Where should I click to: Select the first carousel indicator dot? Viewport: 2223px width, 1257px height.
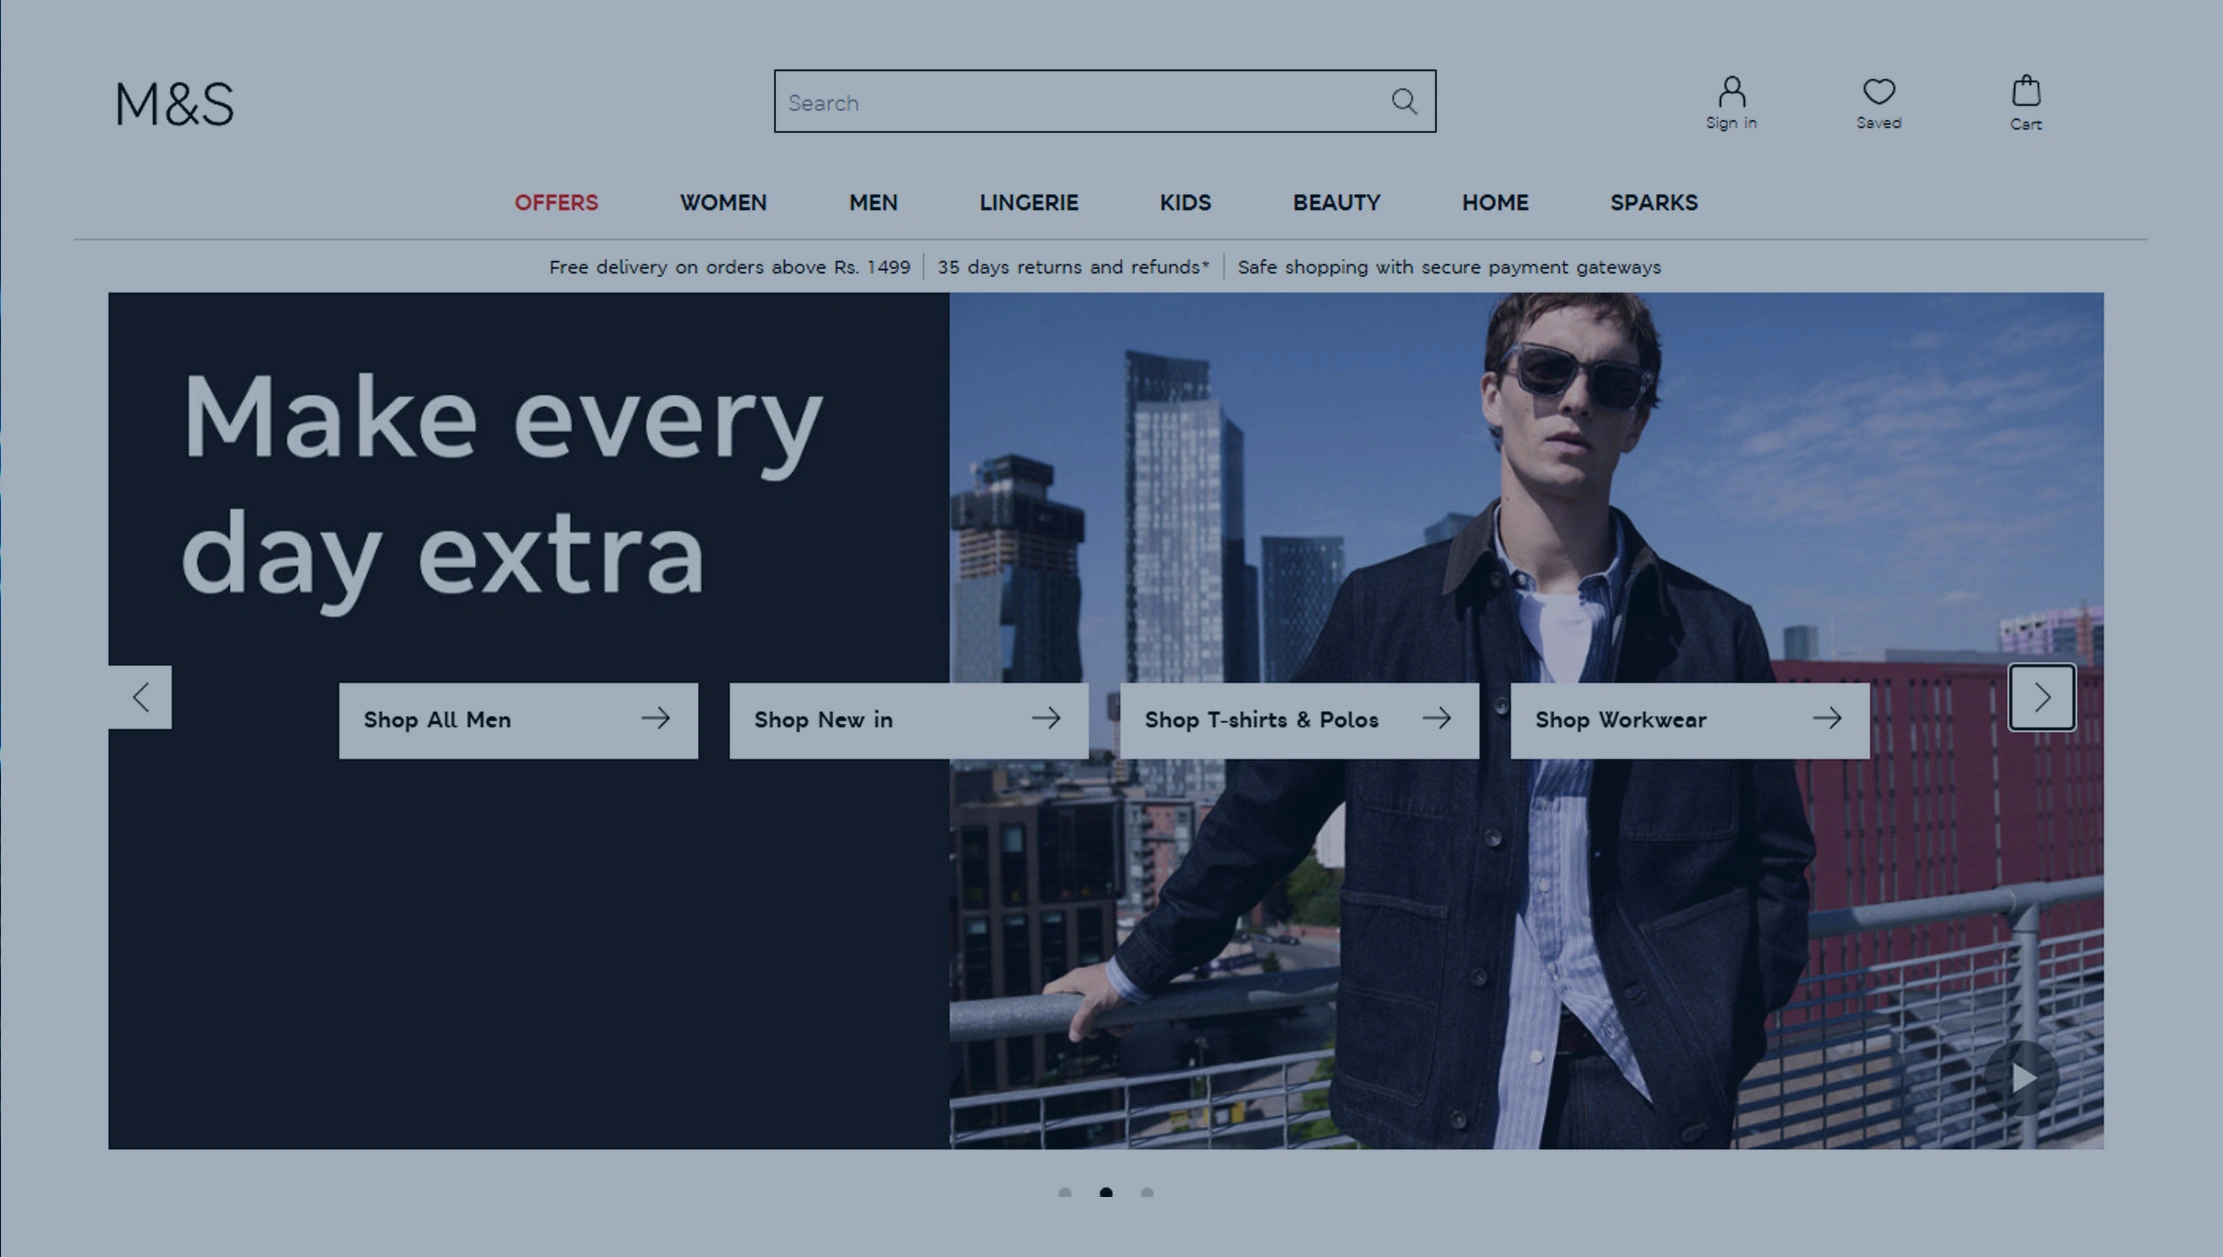tap(1064, 1192)
